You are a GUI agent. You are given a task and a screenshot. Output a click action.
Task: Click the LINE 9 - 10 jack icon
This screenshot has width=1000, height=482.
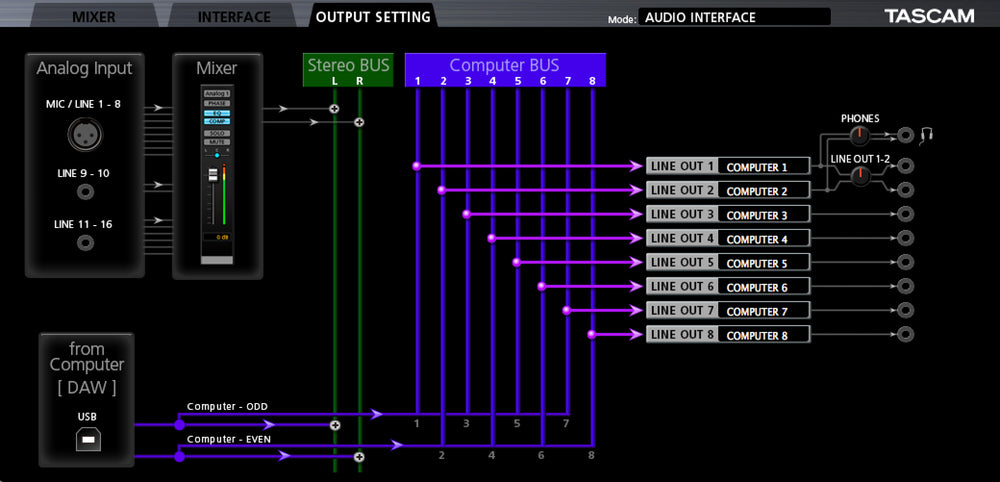pyautogui.click(x=85, y=191)
